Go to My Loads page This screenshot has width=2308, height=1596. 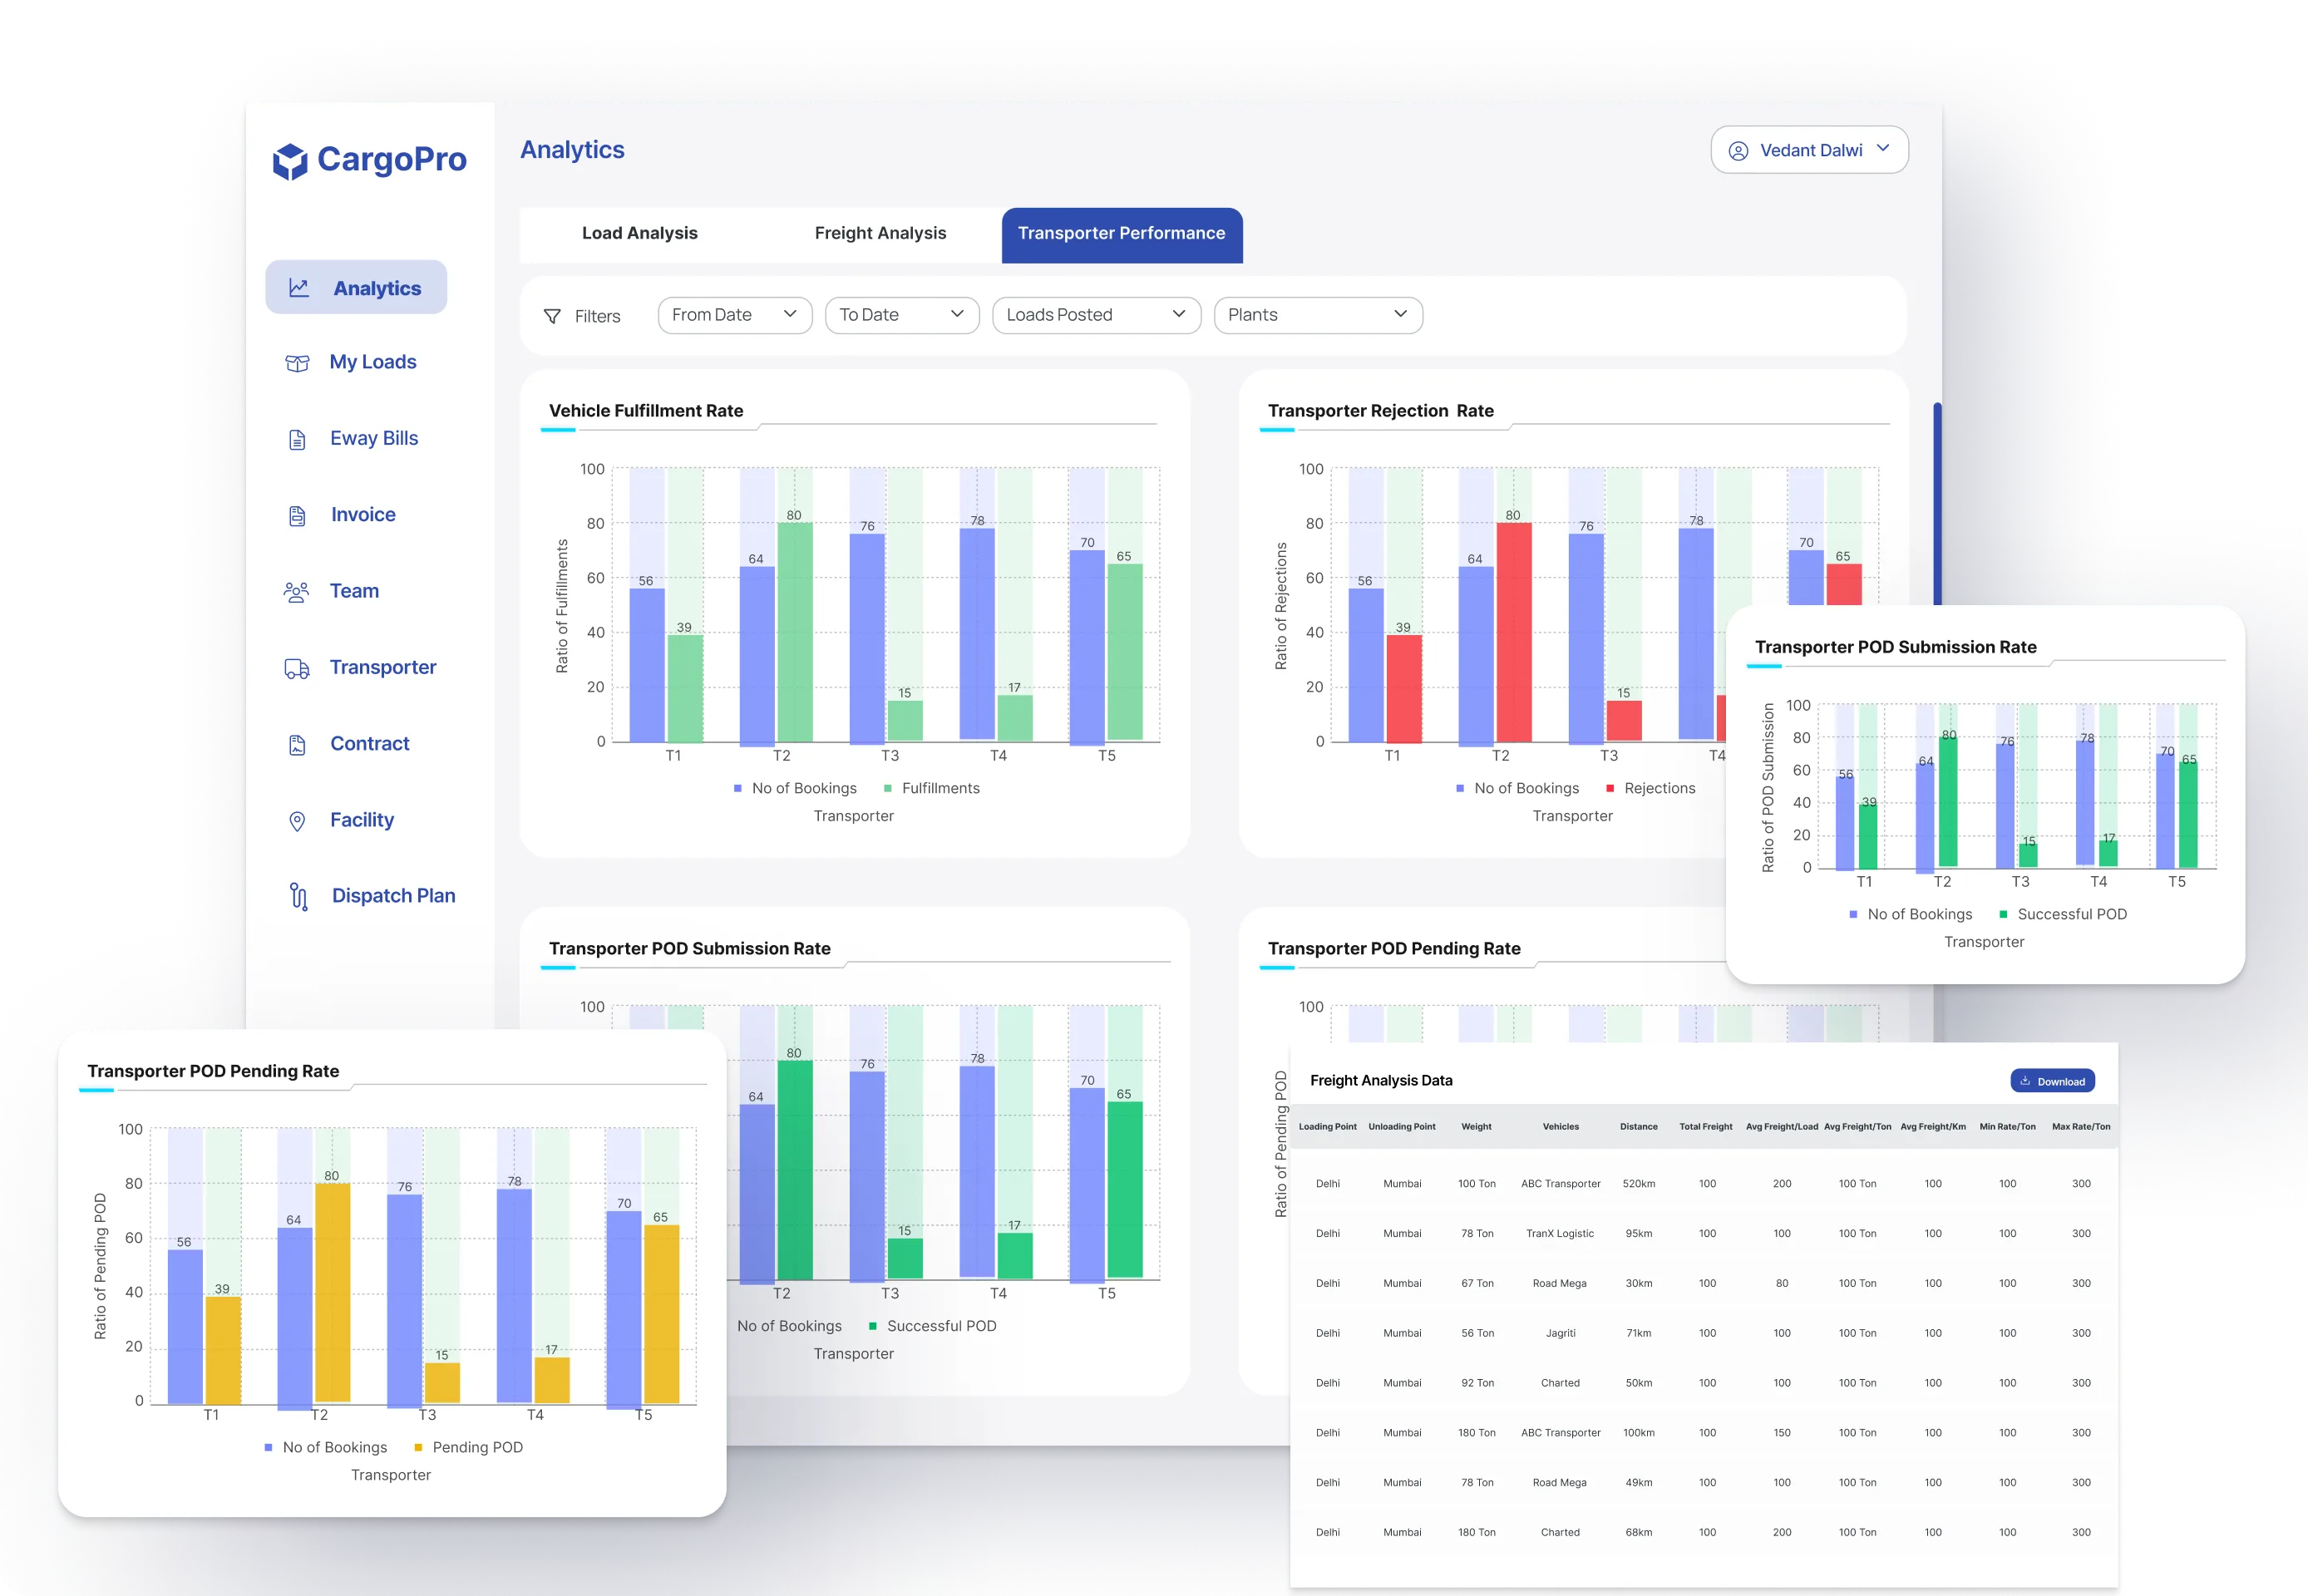tap(373, 362)
